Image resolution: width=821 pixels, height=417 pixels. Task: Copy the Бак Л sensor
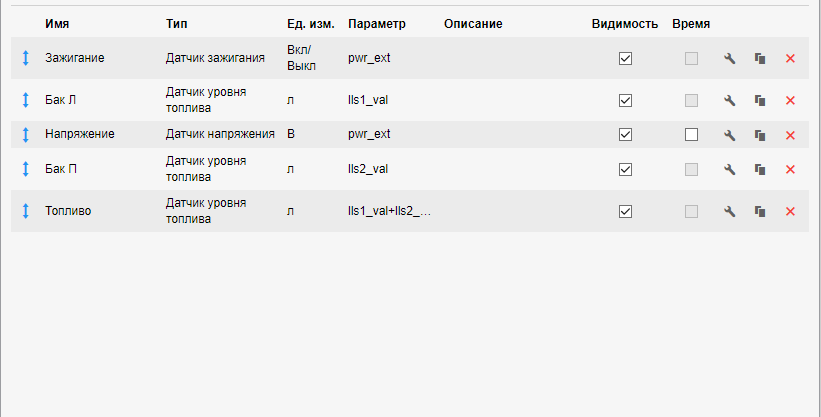point(760,100)
